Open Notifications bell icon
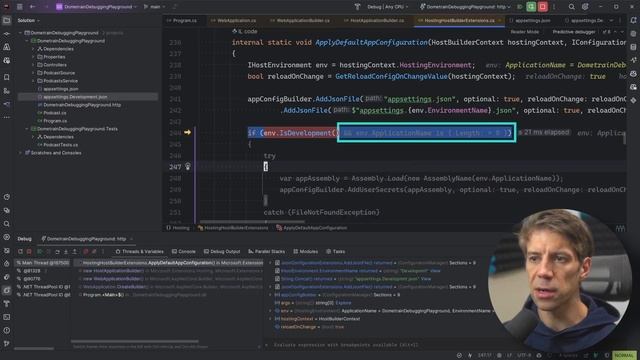This screenshot has width=640, height=360. tap(633, 20)
